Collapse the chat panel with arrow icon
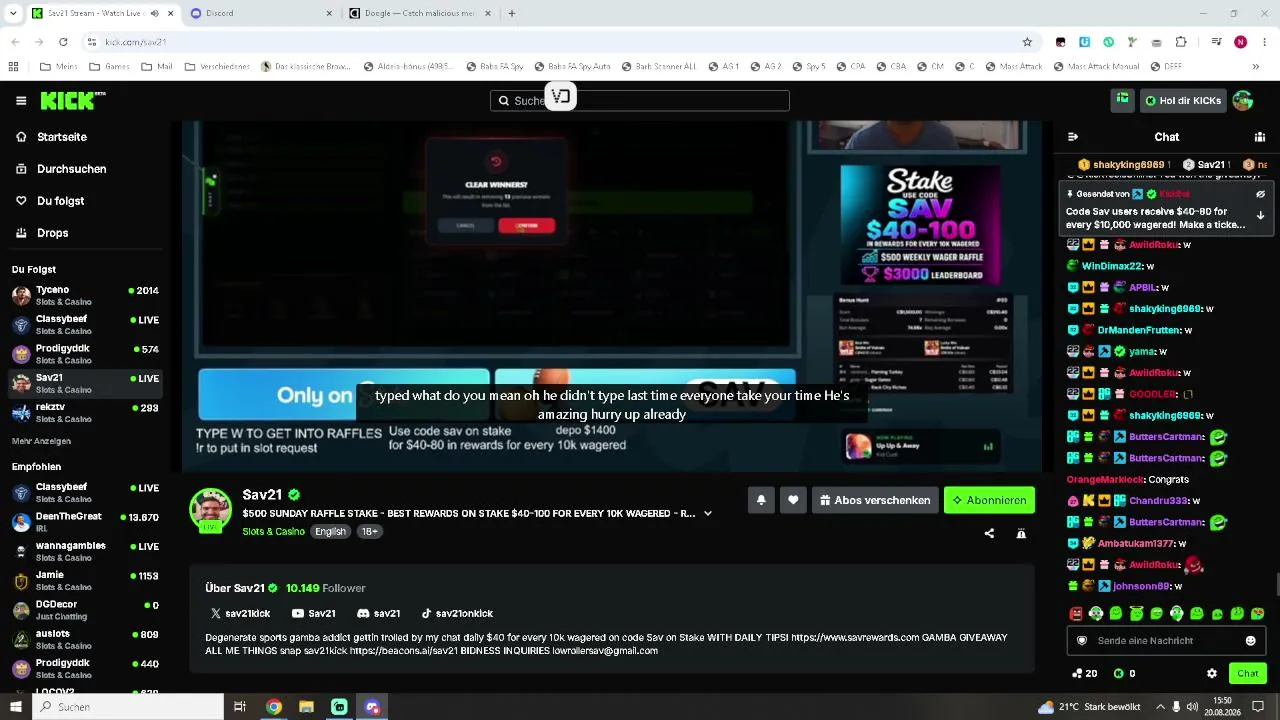 click(x=1072, y=137)
